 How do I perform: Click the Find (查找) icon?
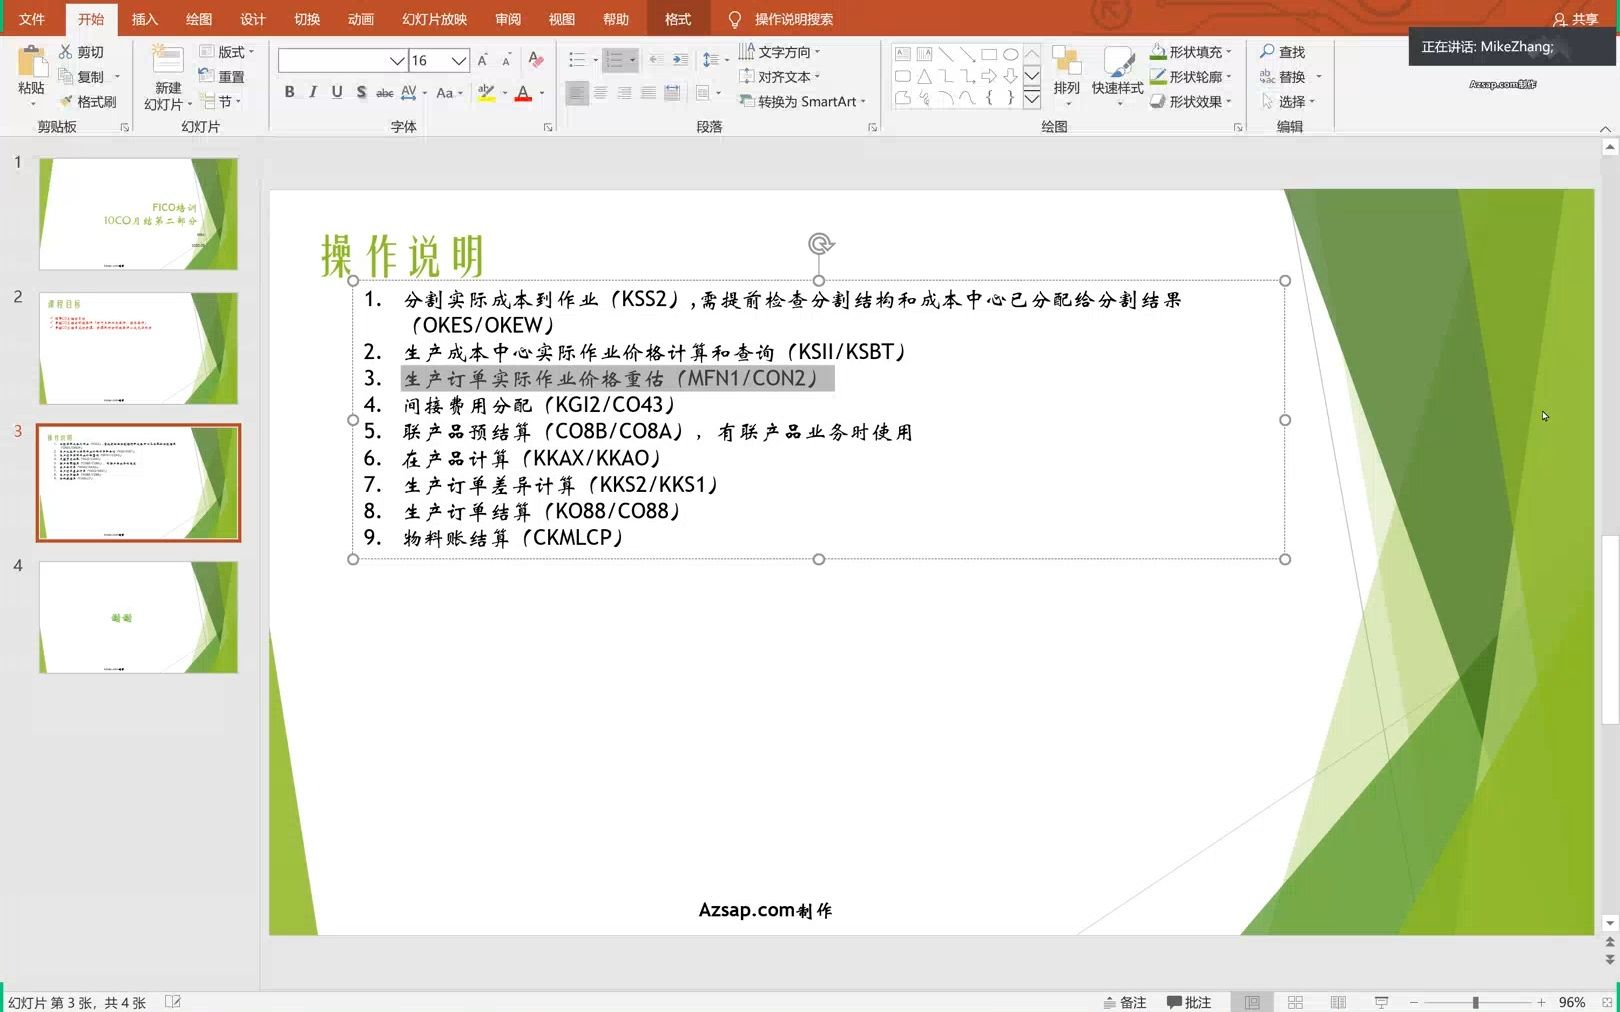click(x=1287, y=51)
